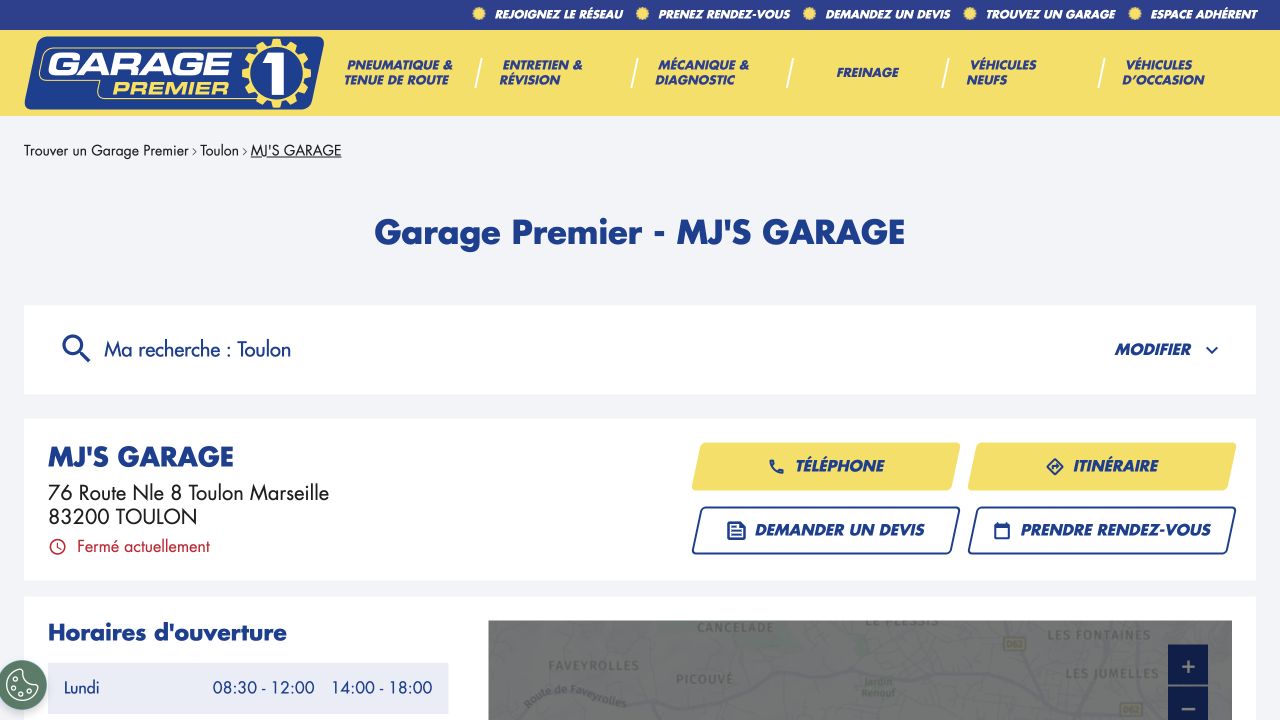
Task: Click the Fermé actuellement status text
Action: [x=143, y=547]
